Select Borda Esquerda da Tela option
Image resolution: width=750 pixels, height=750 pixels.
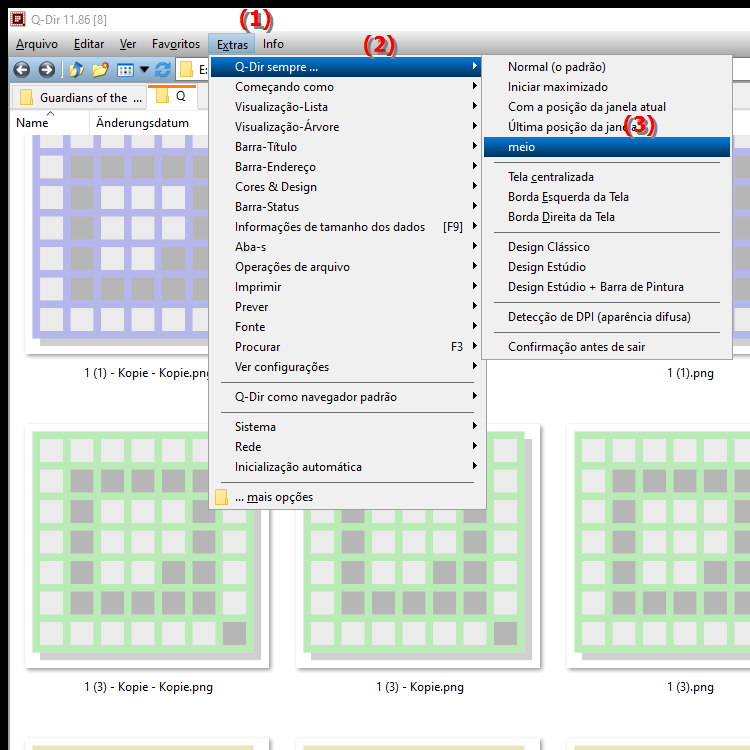coord(607,197)
